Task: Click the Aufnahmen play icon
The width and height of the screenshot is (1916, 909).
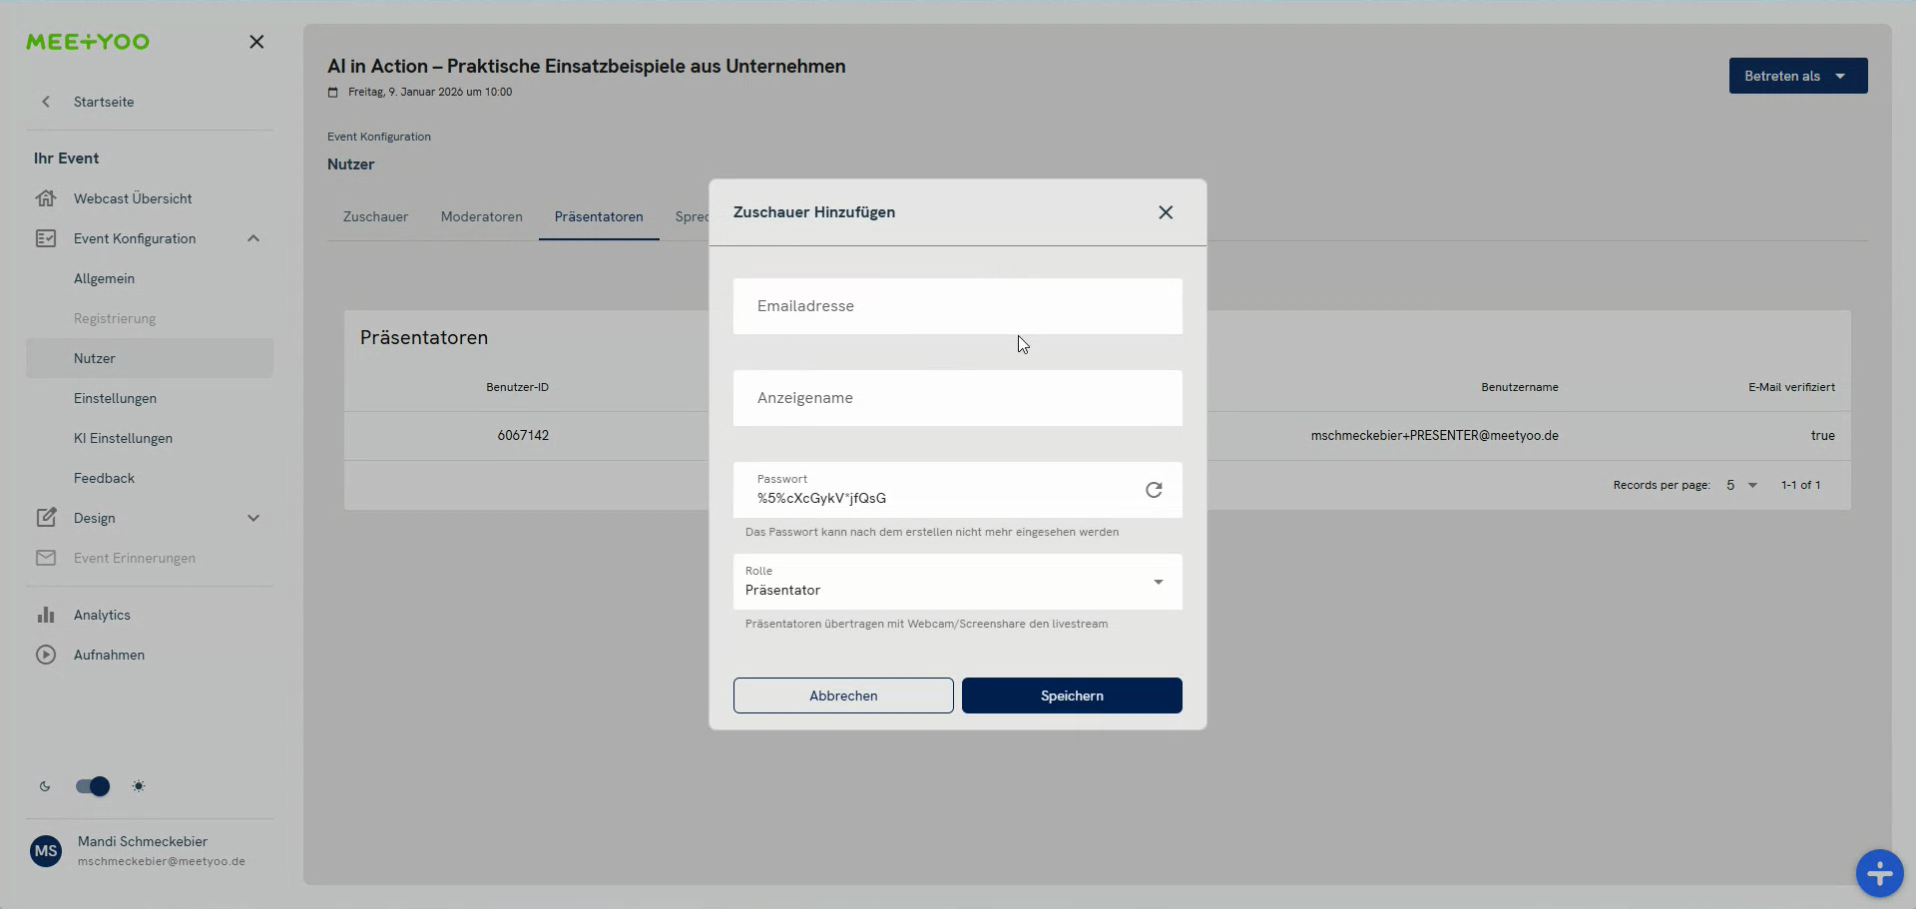Action: (46, 655)
